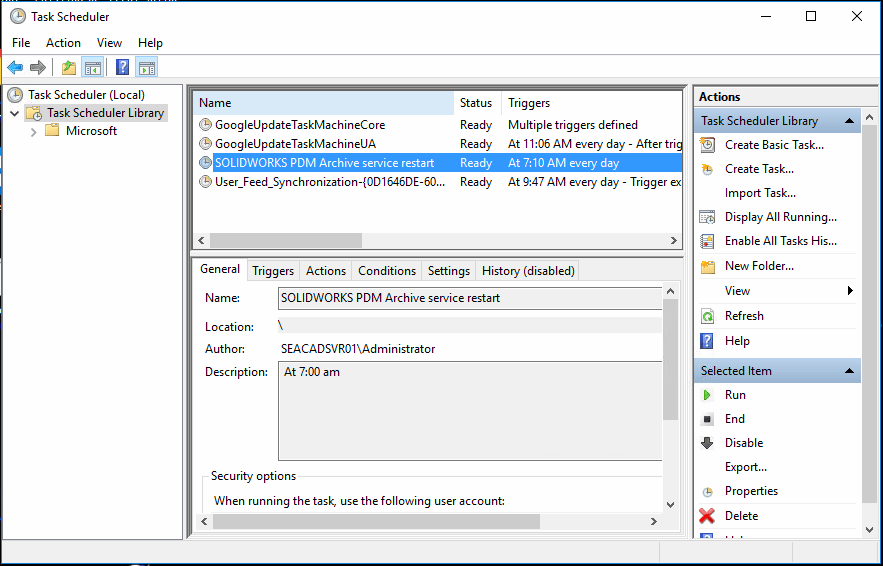Click the Task Scheduler (Local) clock icon

pos(15,95)
